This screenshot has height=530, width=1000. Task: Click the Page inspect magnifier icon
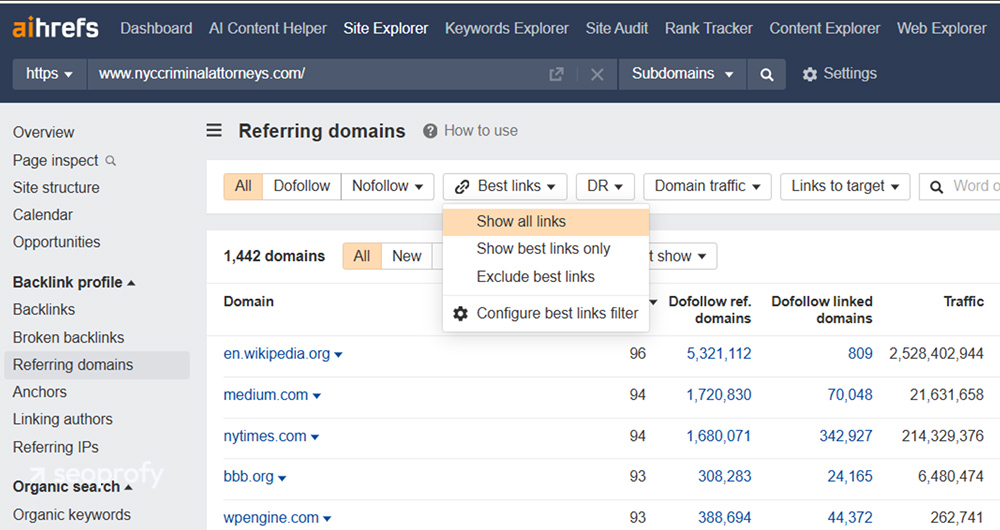tap(110, 161)
